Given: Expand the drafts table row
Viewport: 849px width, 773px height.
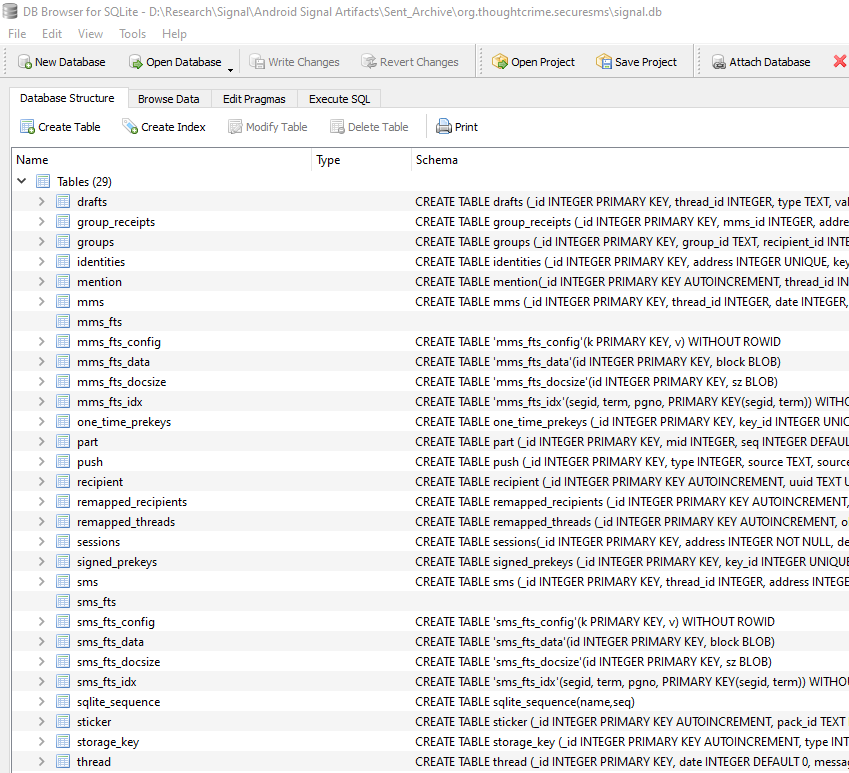Looking at the screenshot, I should 42,201.
